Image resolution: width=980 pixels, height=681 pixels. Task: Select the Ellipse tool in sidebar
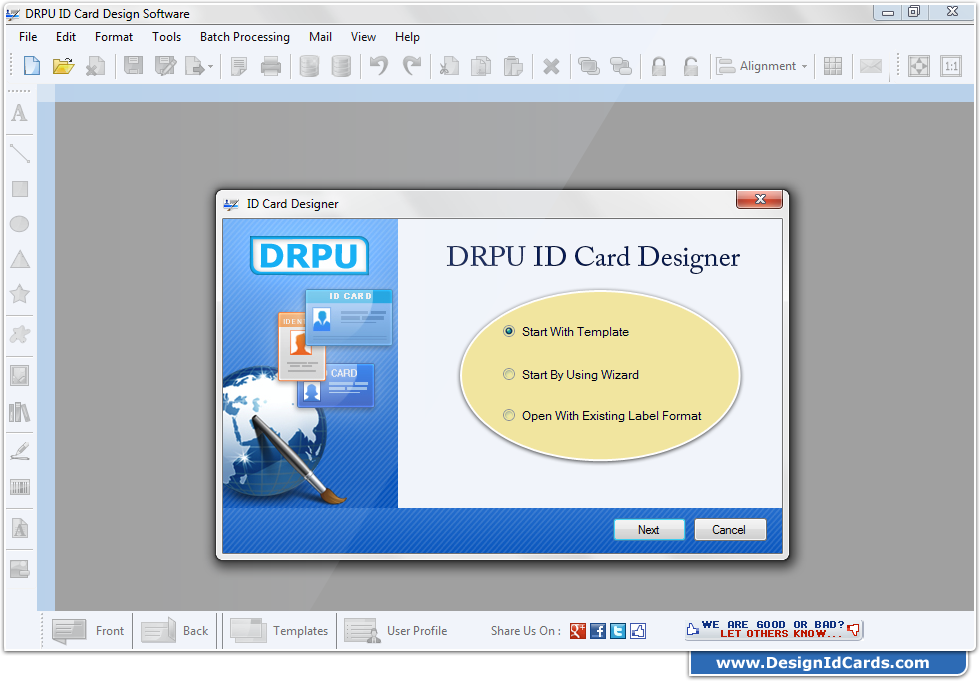point(19,224)
